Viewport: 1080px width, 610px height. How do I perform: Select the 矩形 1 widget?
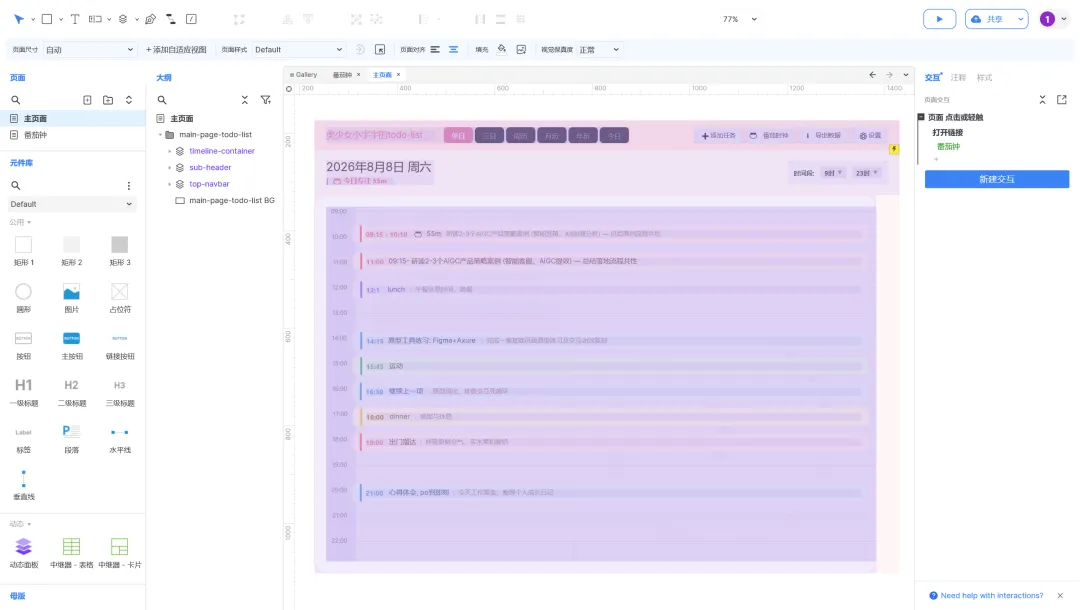[x=23, y=251]
